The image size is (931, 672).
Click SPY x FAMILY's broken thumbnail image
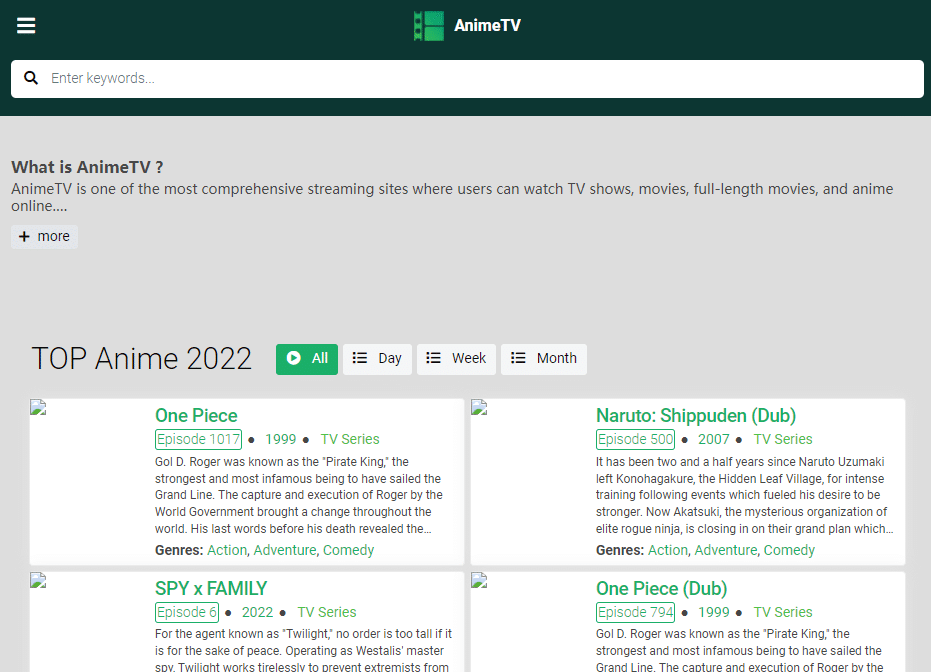click(38, 580)
